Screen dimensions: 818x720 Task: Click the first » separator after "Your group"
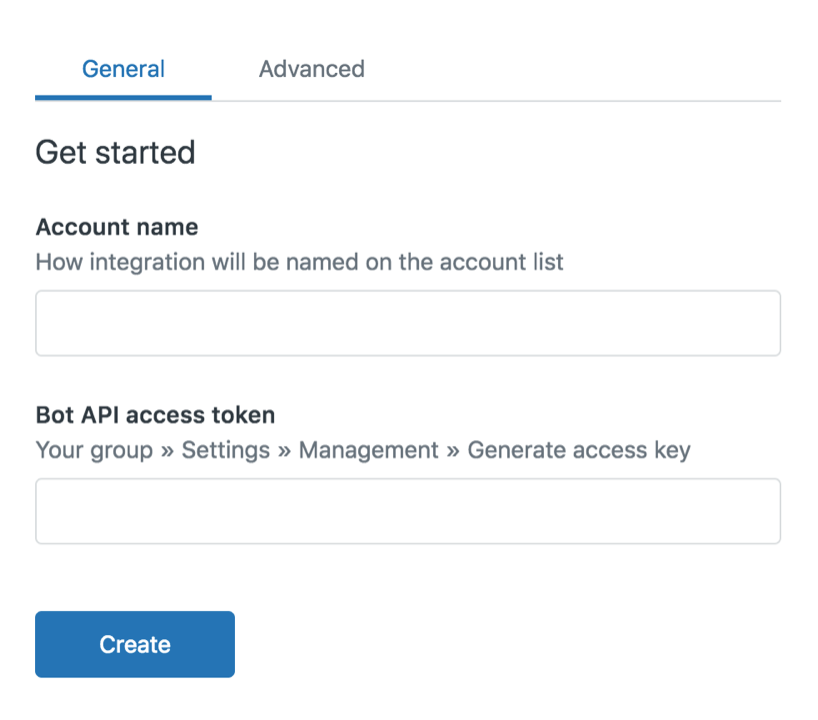[167, 451]
